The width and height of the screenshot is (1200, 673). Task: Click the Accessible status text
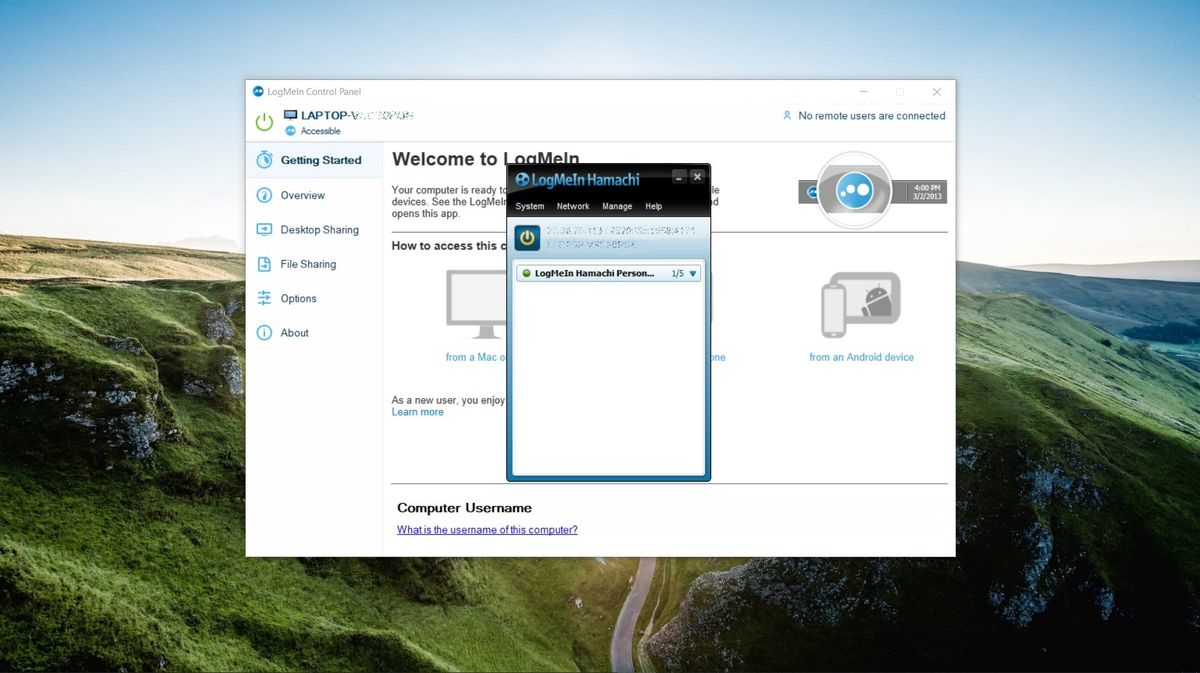tap(321, 131)
